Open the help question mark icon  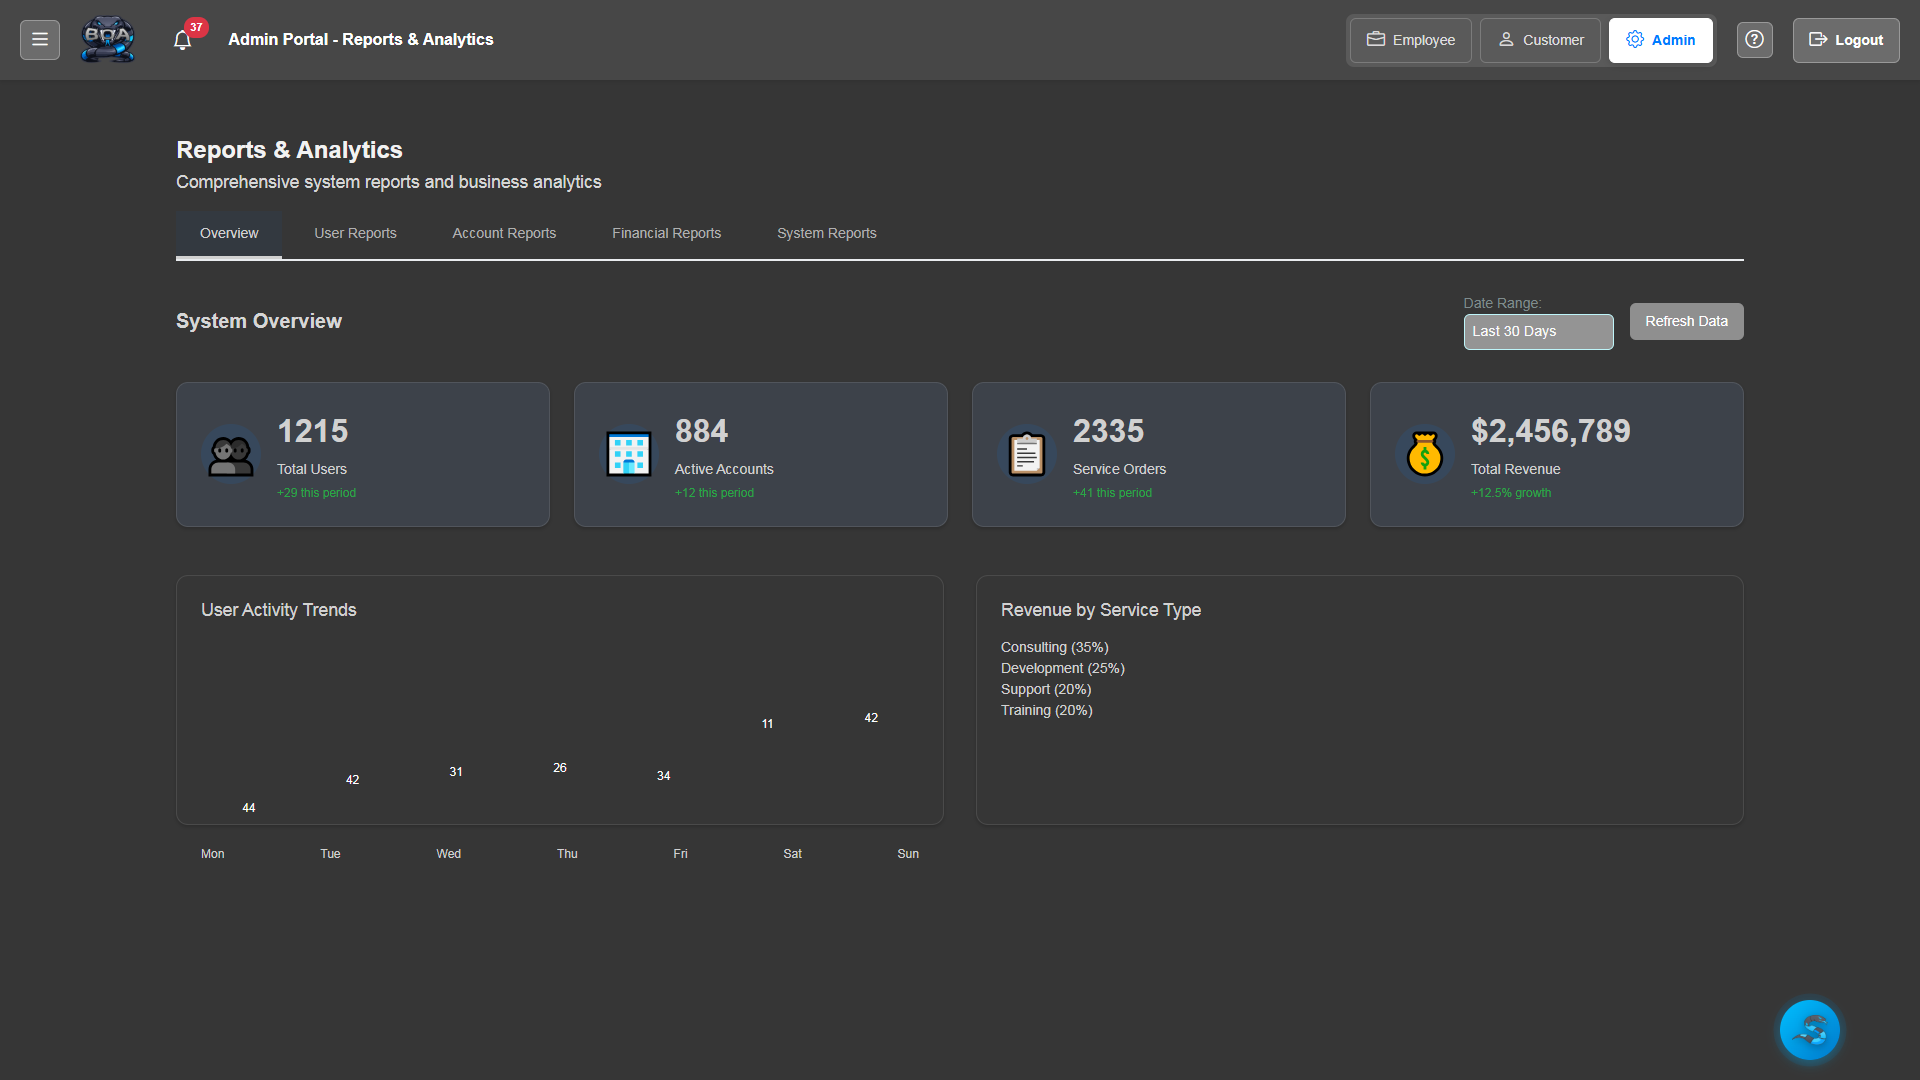point(1754,40)
